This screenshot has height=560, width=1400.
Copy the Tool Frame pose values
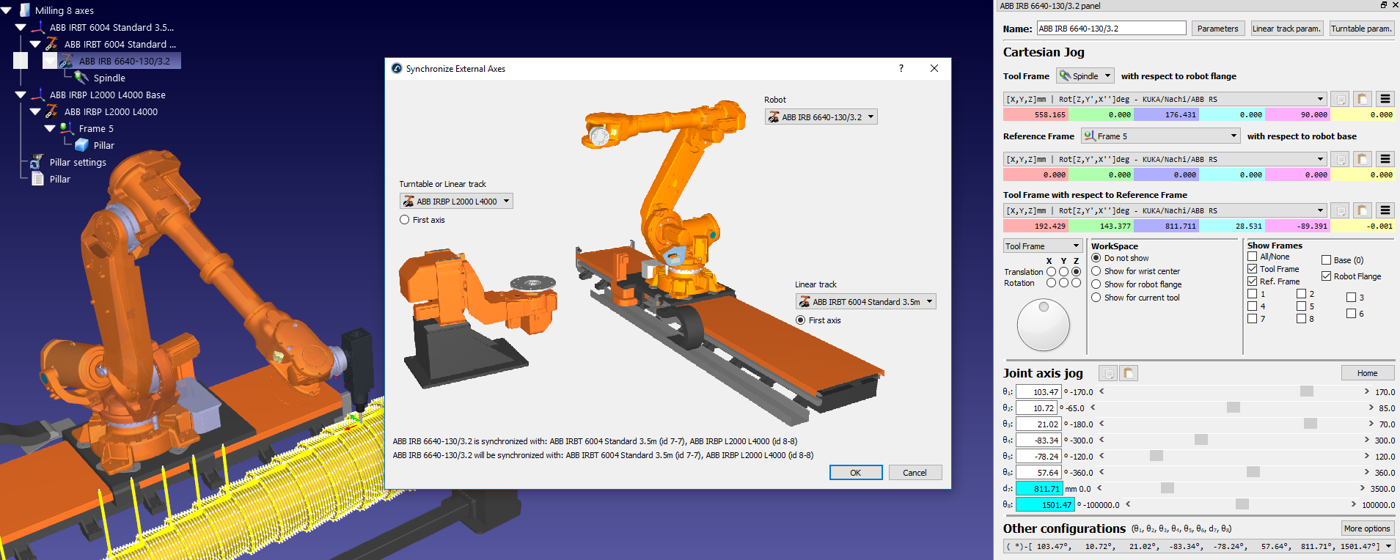tap(1340, 99)
